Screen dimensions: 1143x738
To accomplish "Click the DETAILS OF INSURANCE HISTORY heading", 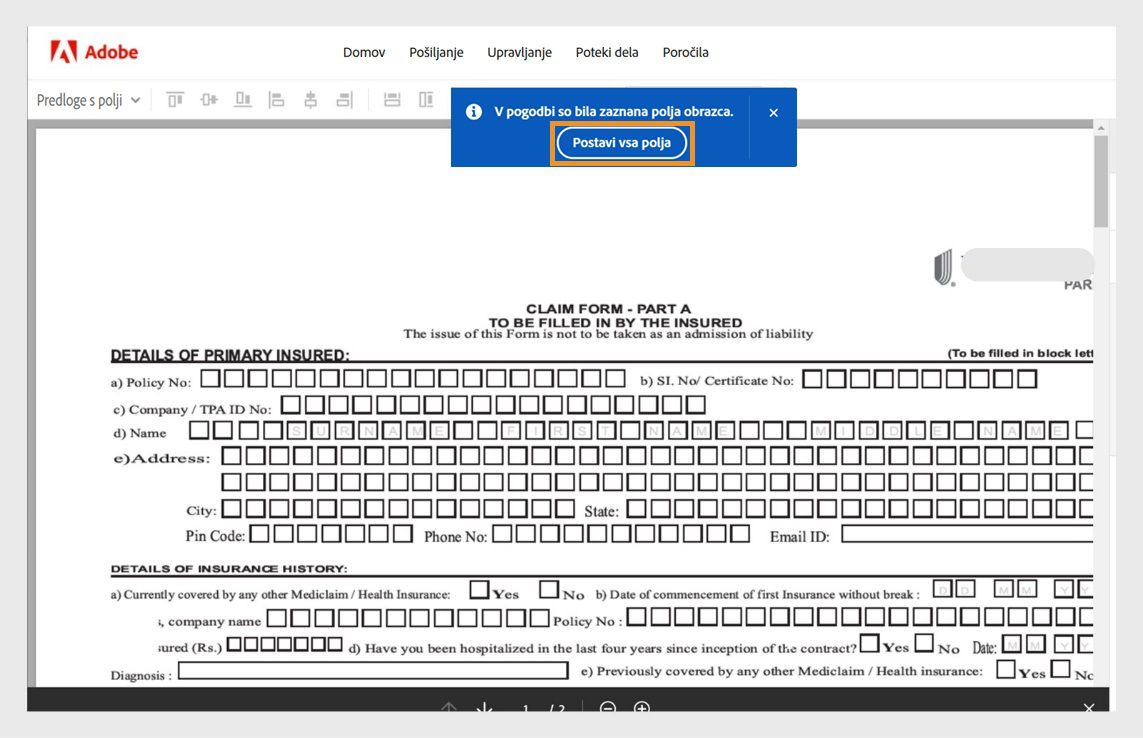I will coord(229,569).
